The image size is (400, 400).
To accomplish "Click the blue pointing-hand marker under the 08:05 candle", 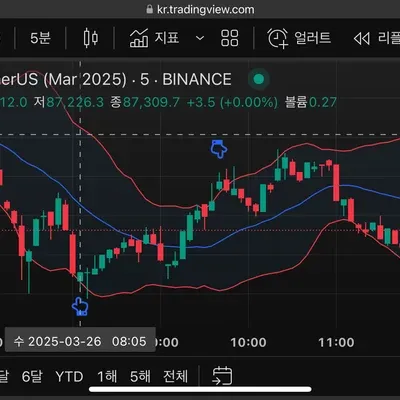I will tap(80, 307).
